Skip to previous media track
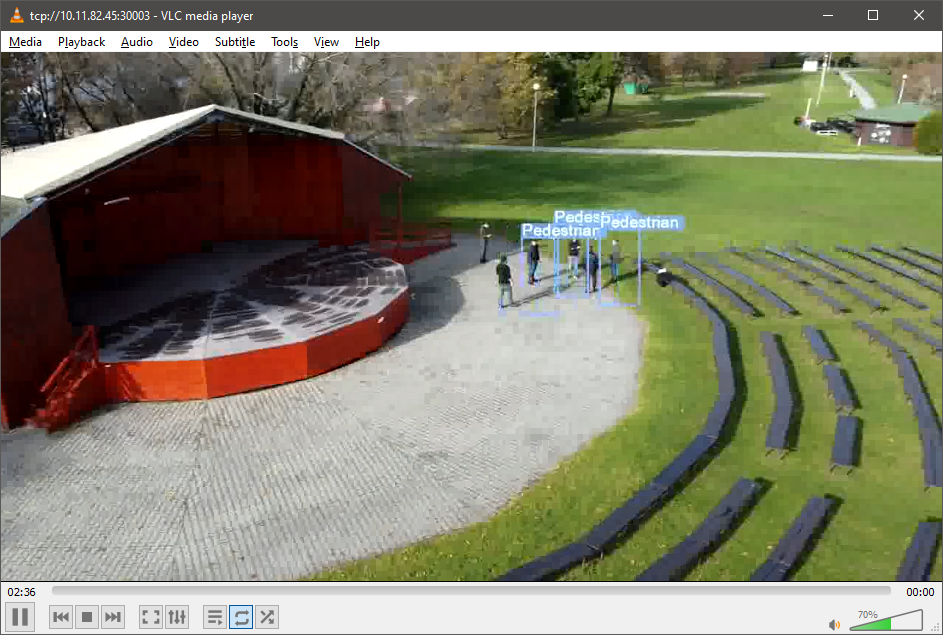Image resolution: width=943 pixels, height=635 pixels. point(61,617)
